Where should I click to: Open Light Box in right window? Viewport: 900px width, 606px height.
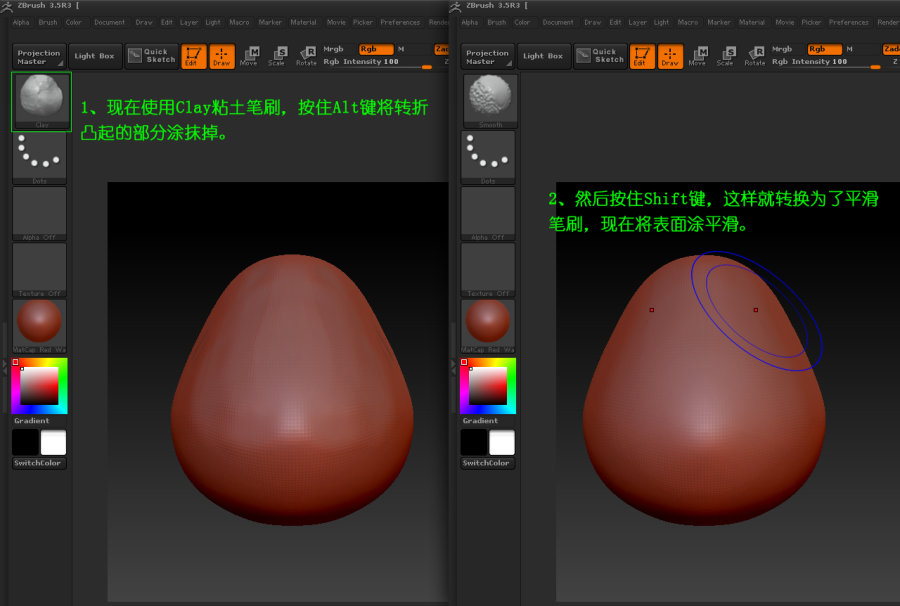[543, 56]
